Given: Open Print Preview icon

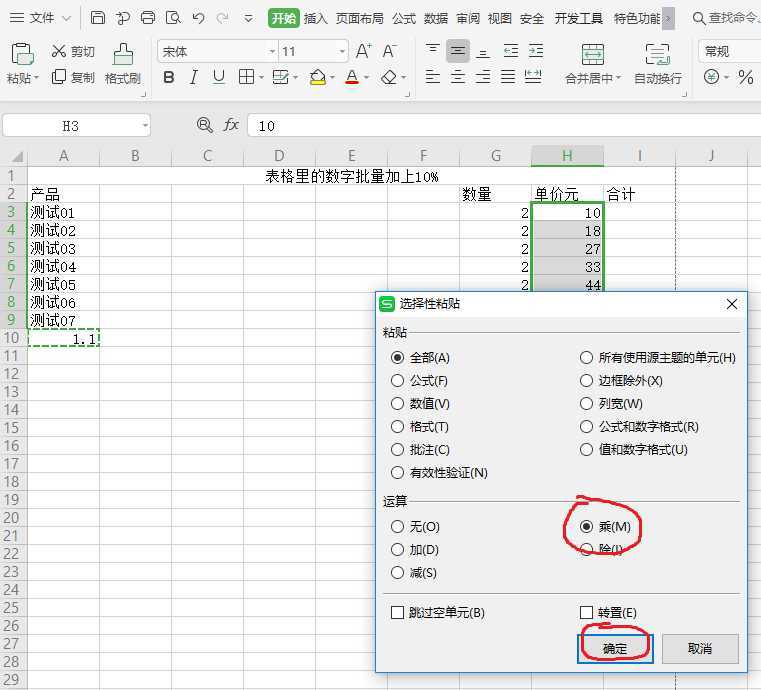Looking at the screenshot, I should [x=173, y=18].
